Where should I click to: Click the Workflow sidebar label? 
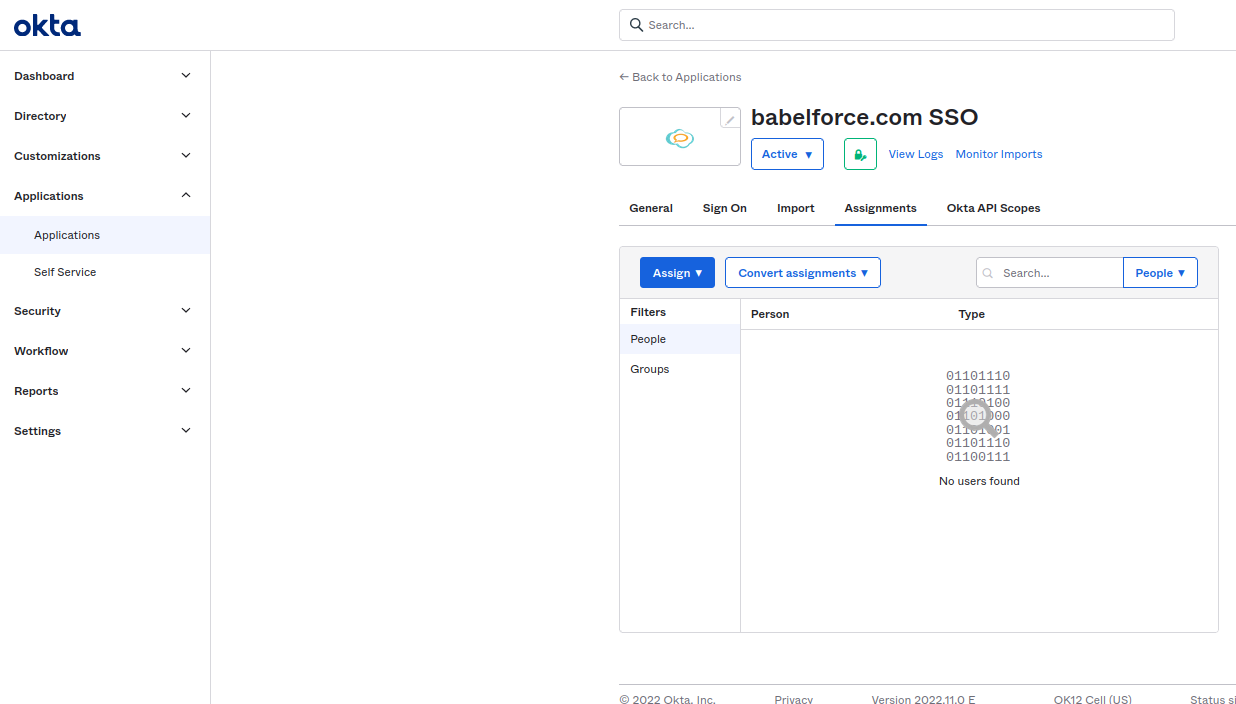click(x=41, y=351)
